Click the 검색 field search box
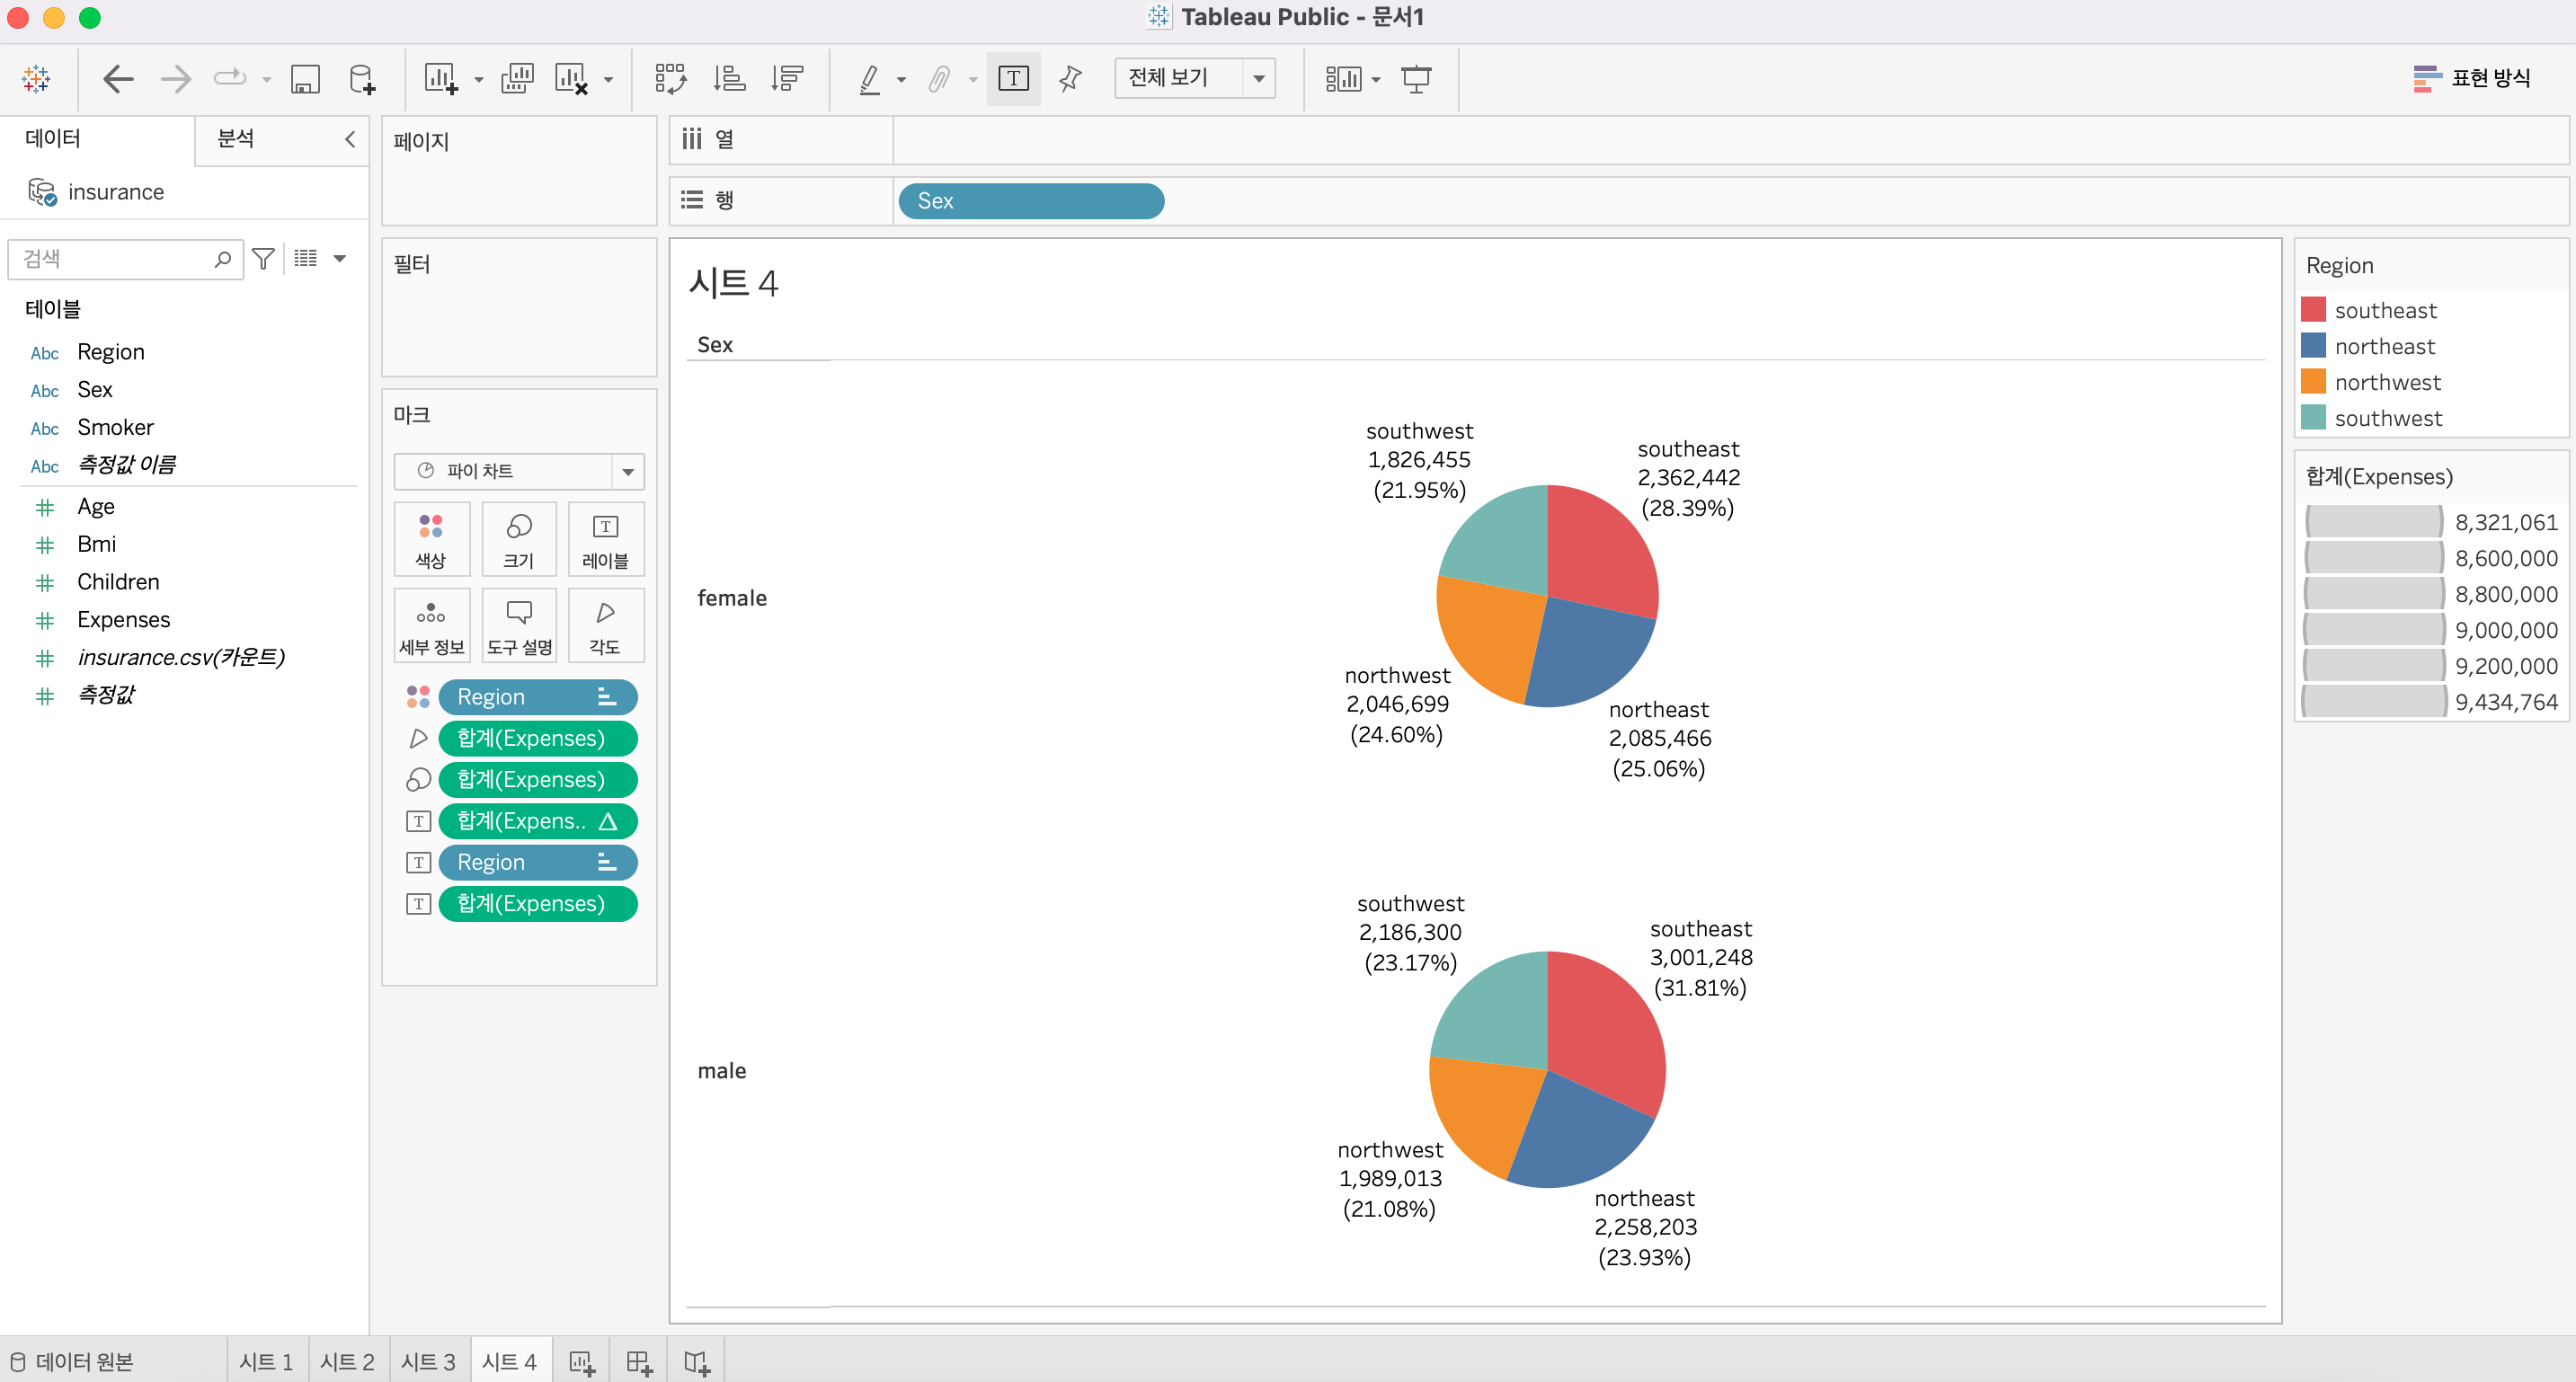The height and width of the screenshot is (1382, 2576). [125, 259]
